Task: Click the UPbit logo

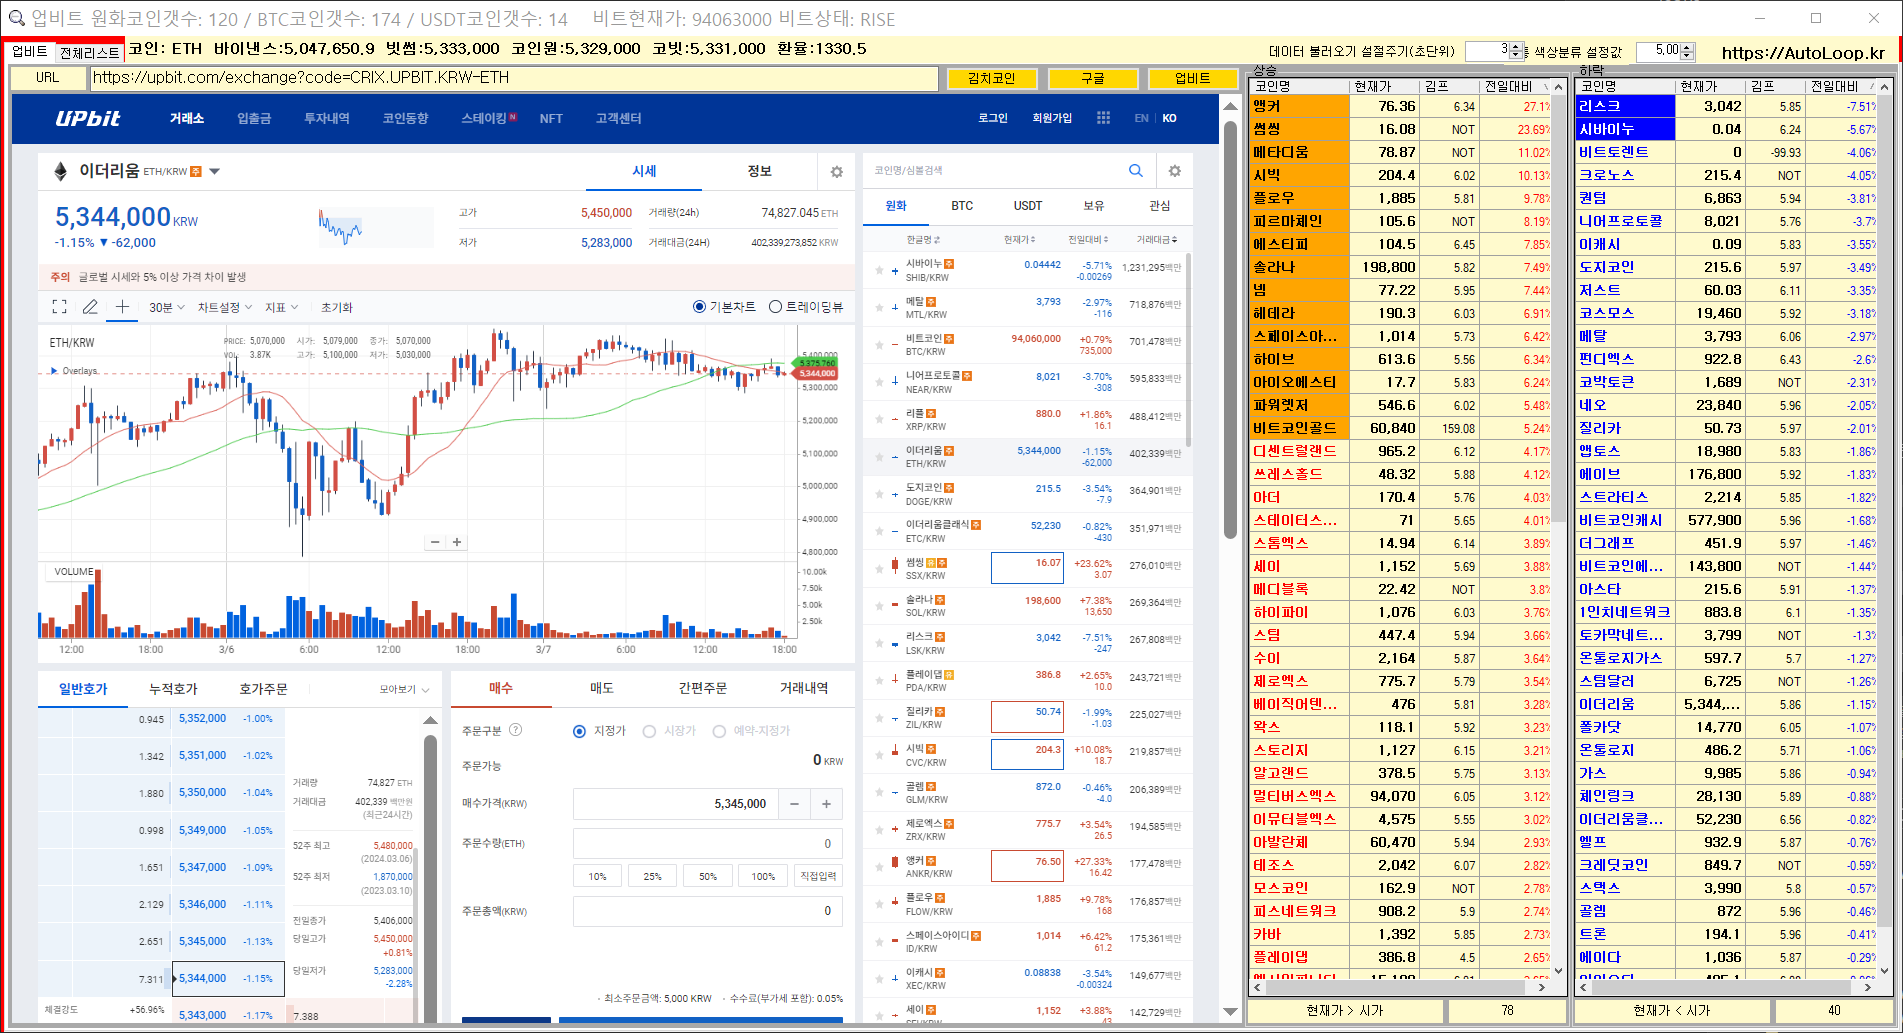Action: click(x=88, y=118)
